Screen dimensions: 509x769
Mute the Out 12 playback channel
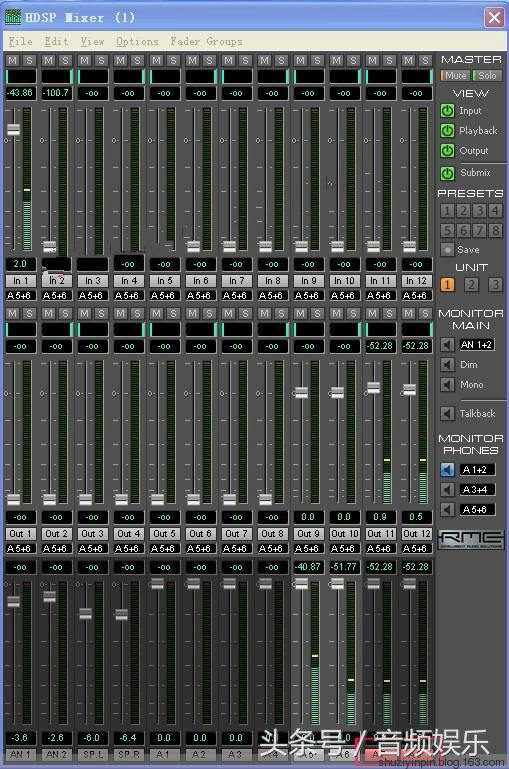point(408,313)
